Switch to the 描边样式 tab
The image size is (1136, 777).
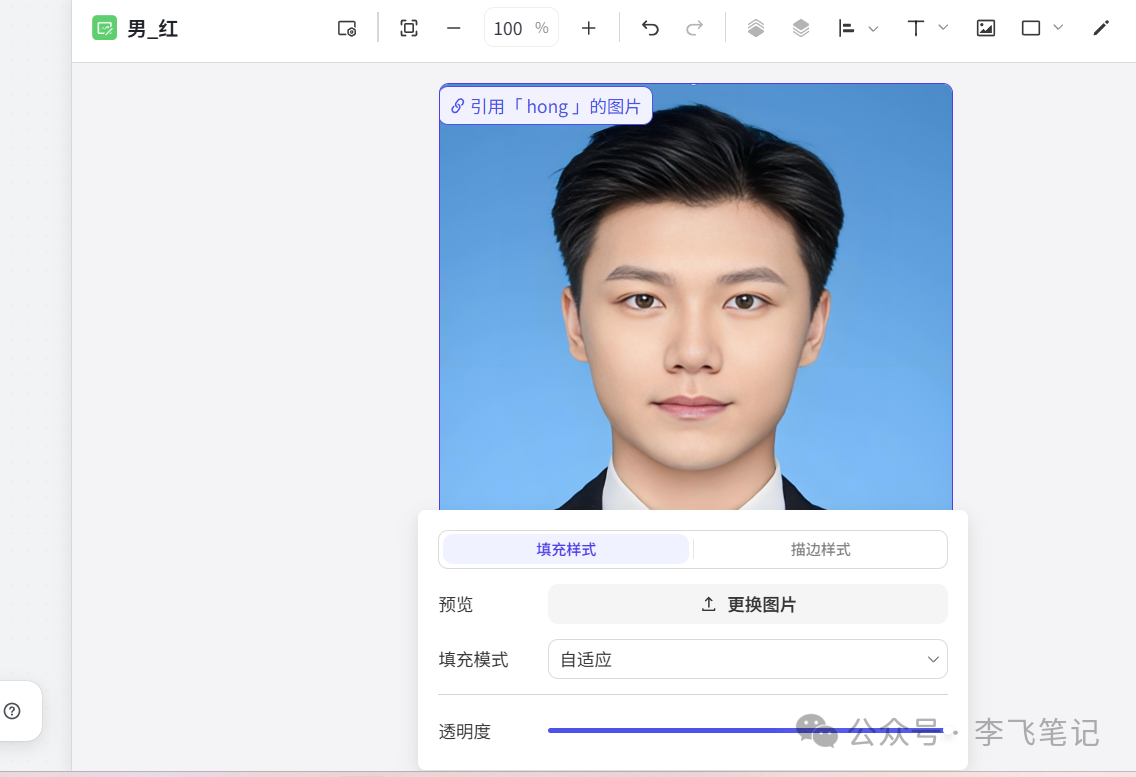pos(819,549)
